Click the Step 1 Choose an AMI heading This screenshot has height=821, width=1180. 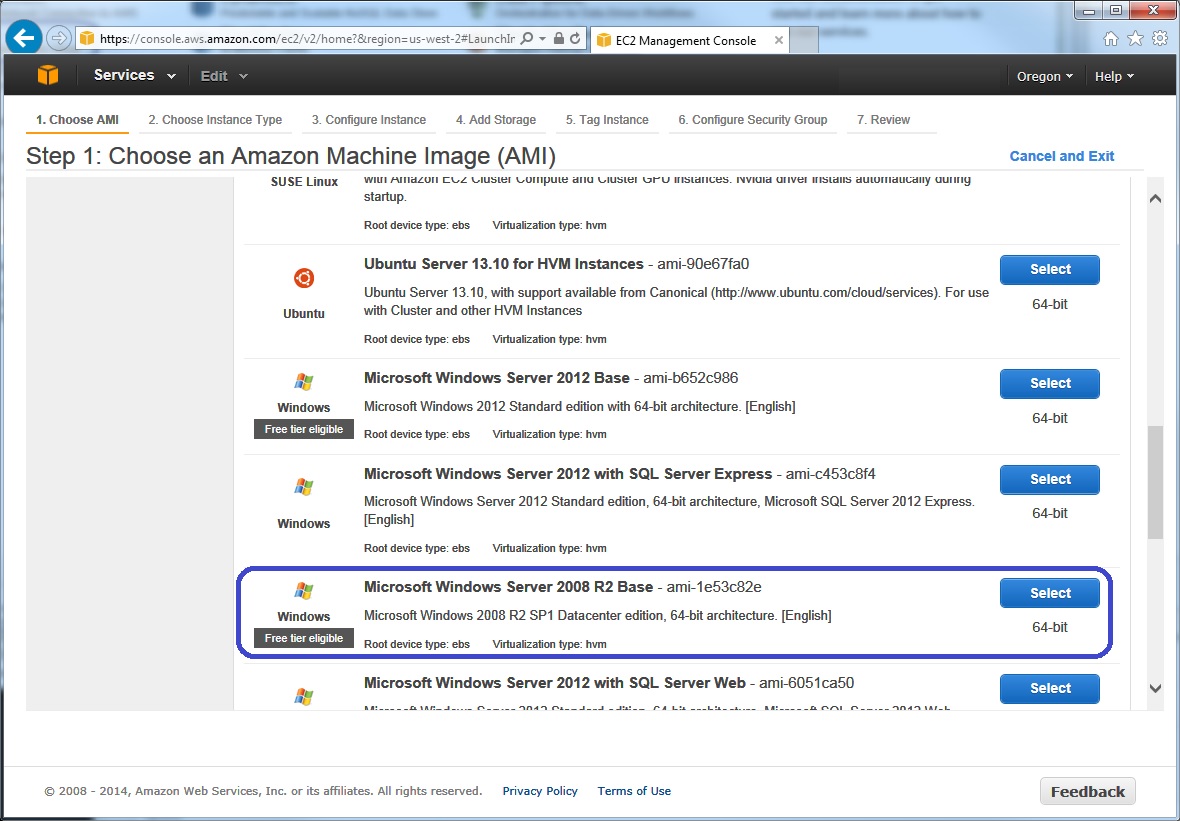coord(290,157)
